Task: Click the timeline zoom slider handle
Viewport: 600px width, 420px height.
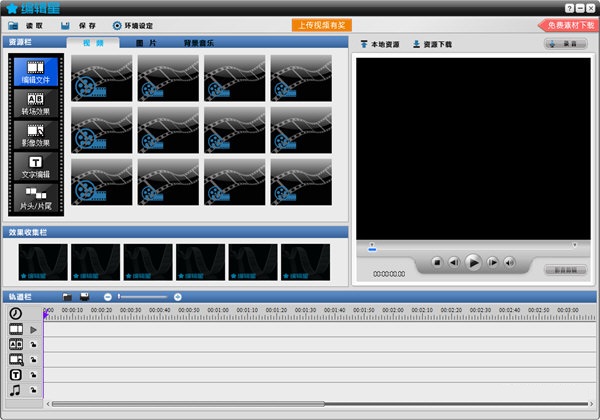Action: click(119, 296)
